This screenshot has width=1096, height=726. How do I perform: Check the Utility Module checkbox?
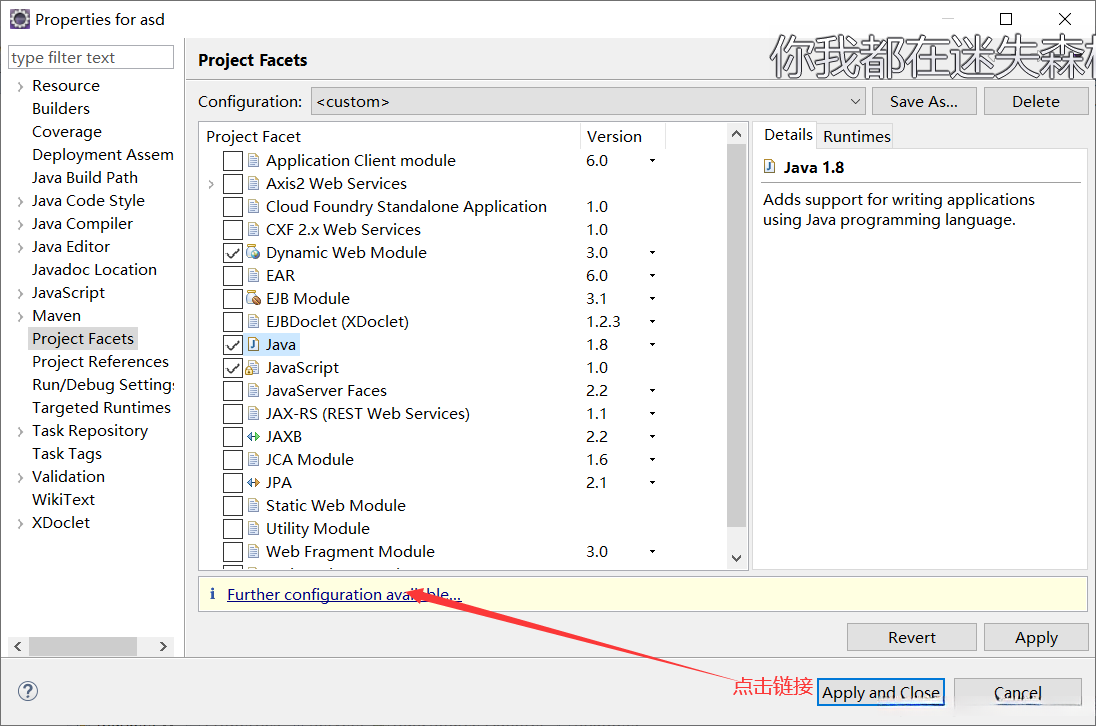(x=233, y=529)
